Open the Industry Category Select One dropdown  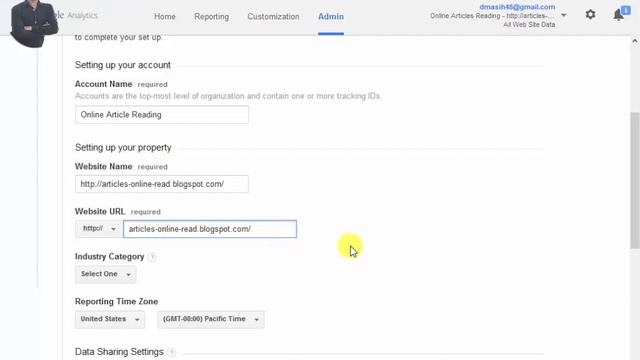105,274
